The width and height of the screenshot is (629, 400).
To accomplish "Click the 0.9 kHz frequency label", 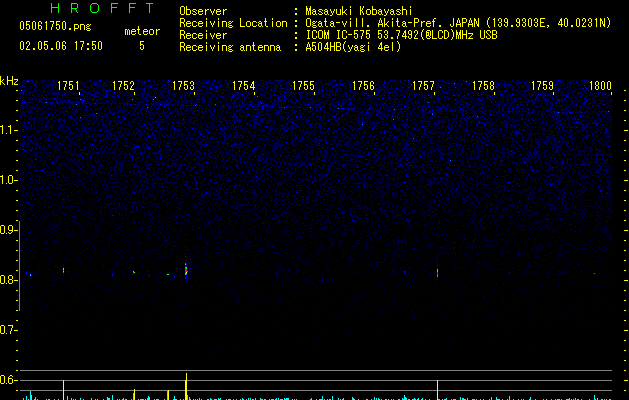I will pos(8,230).
